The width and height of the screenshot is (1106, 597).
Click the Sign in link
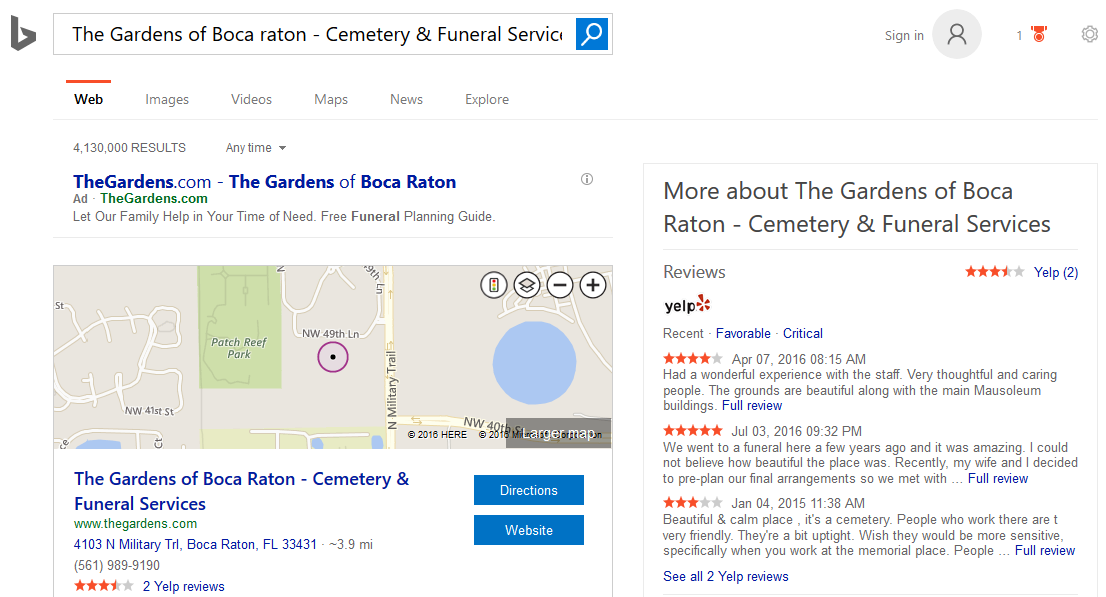(x=904, y=35)
